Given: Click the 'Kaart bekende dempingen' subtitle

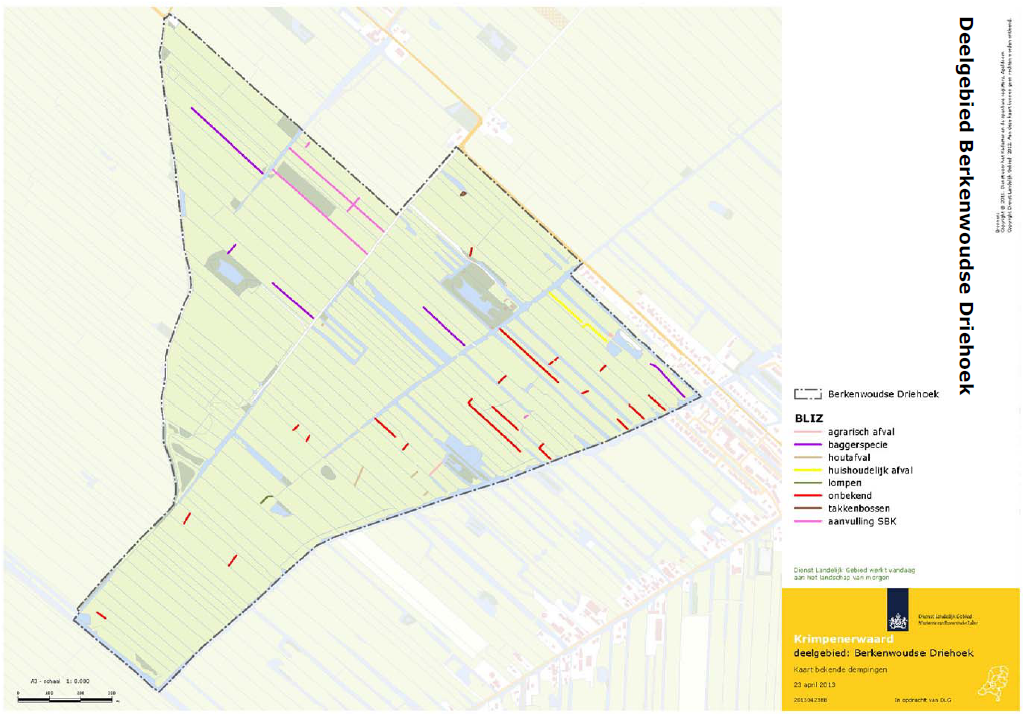Looking at the screenshot, I should click(x=840, y=670).
